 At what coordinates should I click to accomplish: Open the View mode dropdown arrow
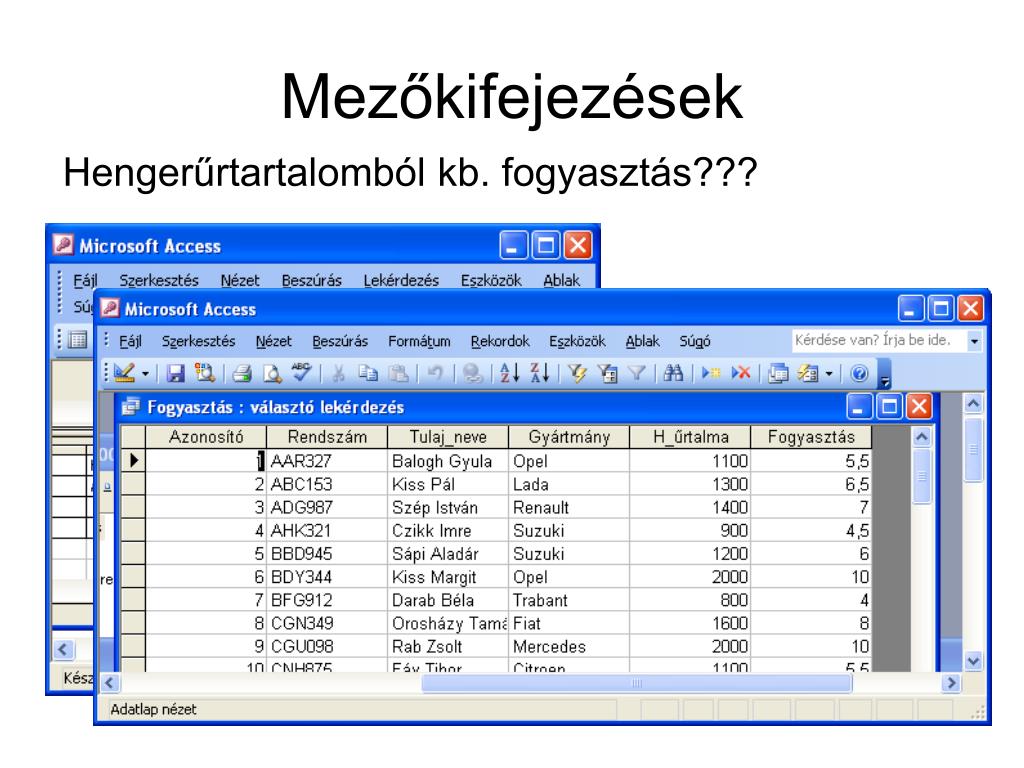[x=146, y=374]
